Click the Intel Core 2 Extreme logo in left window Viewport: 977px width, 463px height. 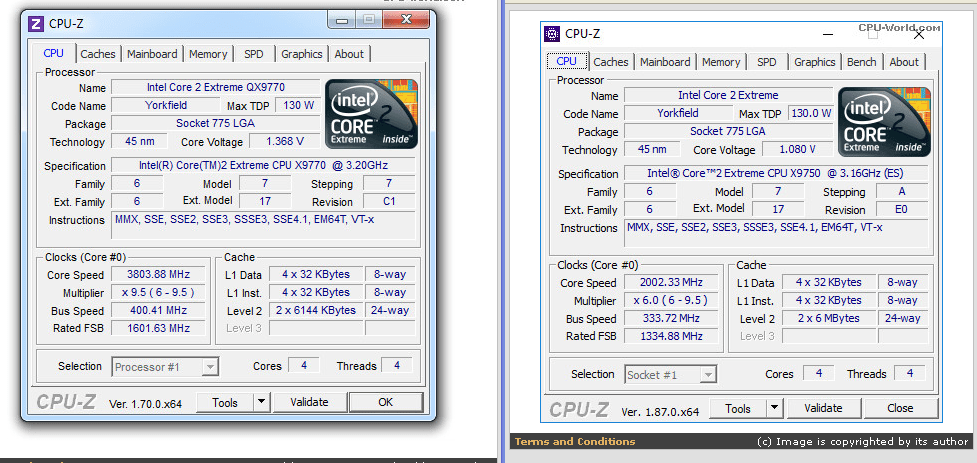pyautogui.click(x=371, y=114)
